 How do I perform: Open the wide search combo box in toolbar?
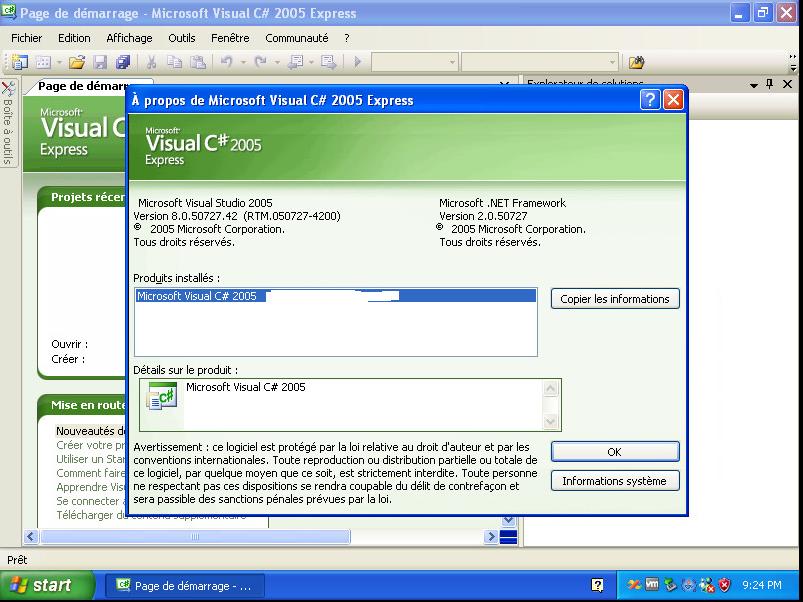pyautogui.click(x=540, y=62)
